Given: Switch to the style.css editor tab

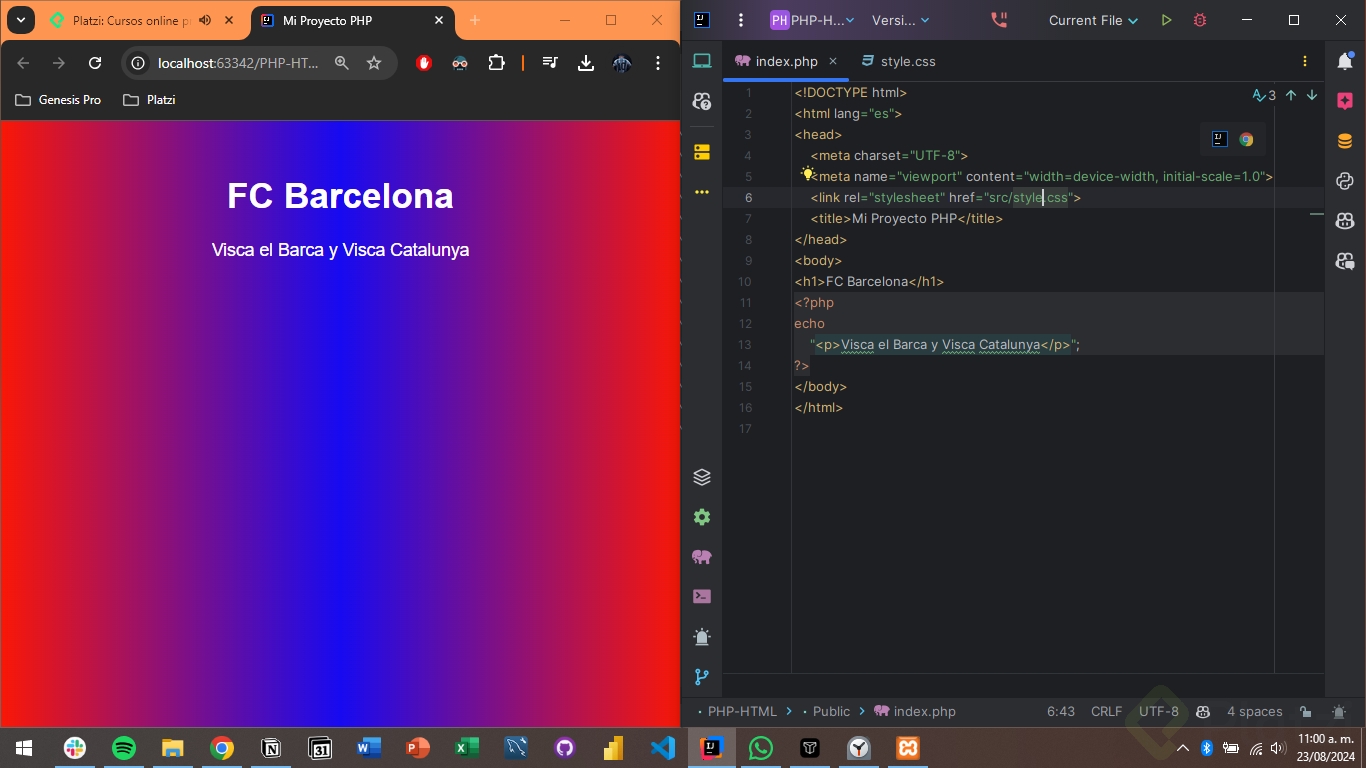Looking at the screenshot, I should [x=898, y=61].
